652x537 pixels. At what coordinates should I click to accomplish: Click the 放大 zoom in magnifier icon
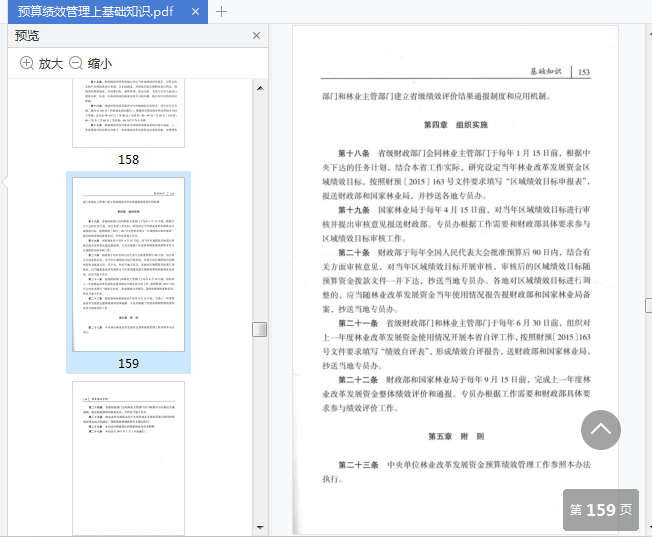[27, 63]
